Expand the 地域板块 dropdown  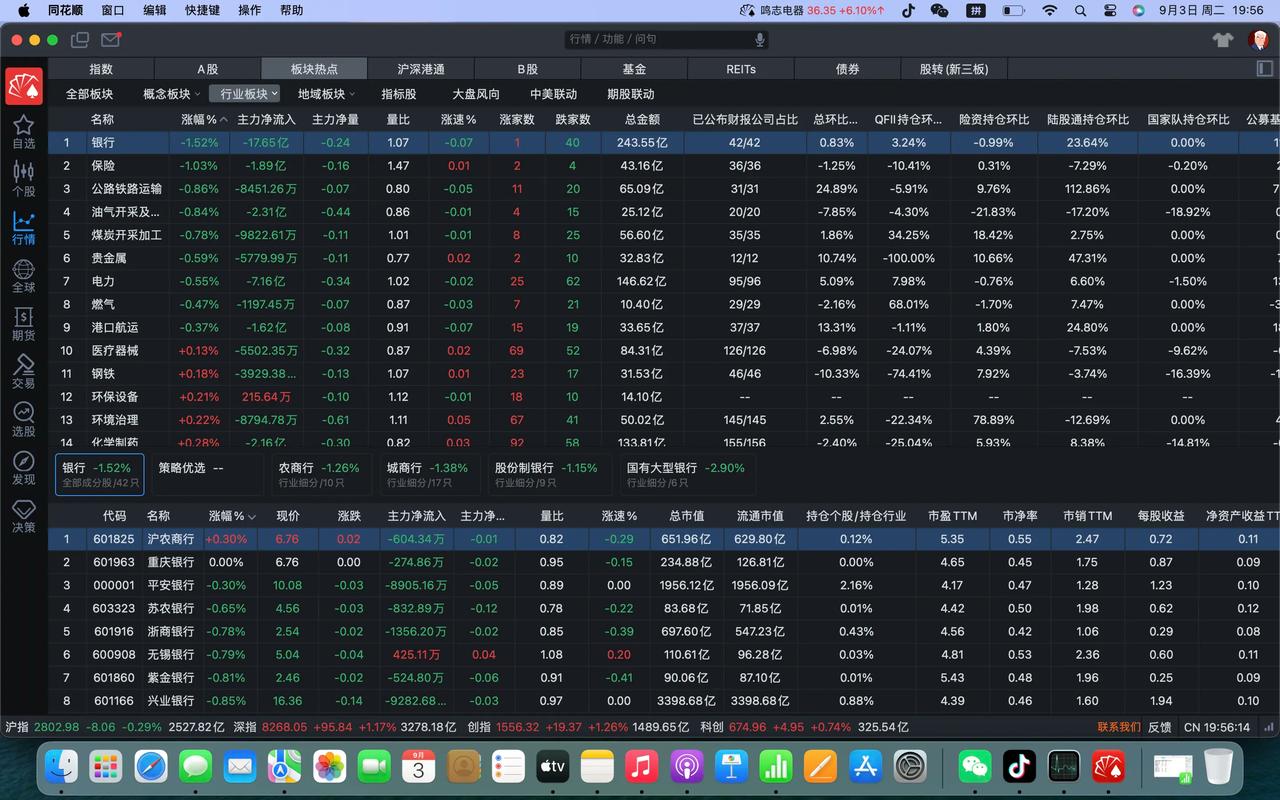[x=322, y=93]
